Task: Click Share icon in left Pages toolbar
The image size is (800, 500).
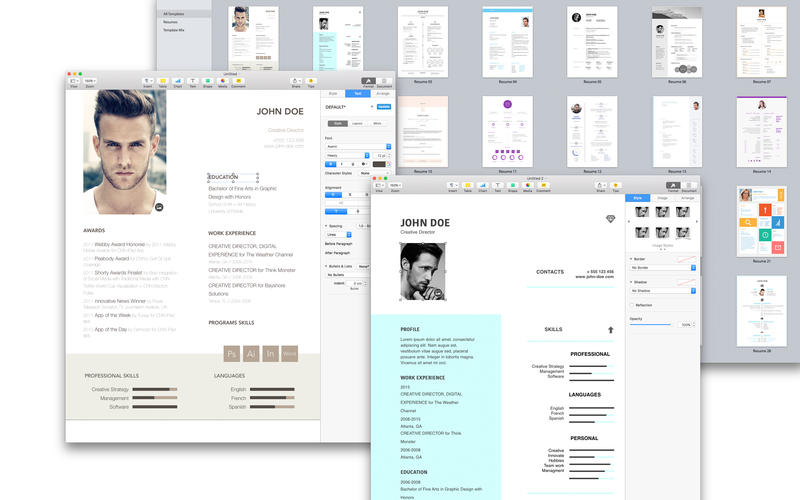Action: point(295,81)
